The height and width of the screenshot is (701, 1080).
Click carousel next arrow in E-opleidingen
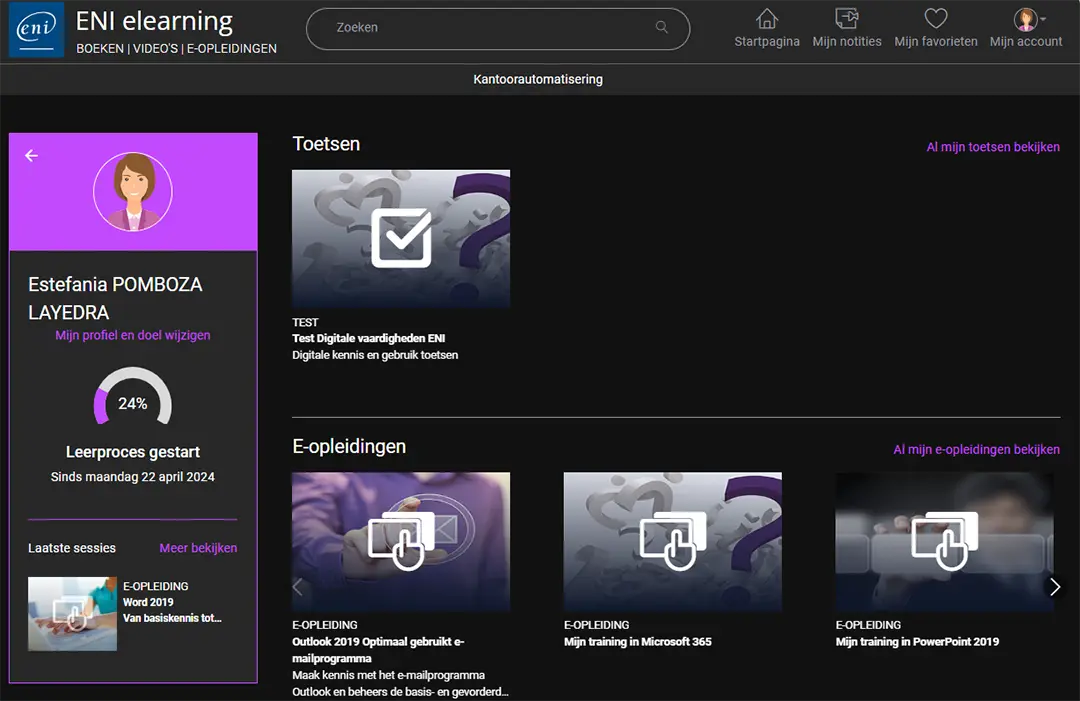point(1055,587)
